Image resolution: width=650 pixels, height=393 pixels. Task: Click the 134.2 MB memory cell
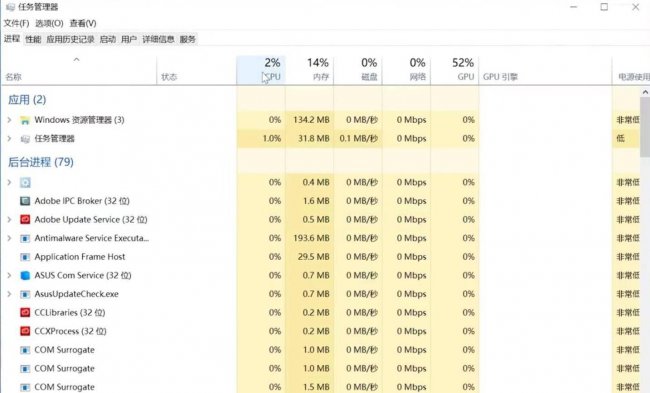311,120
